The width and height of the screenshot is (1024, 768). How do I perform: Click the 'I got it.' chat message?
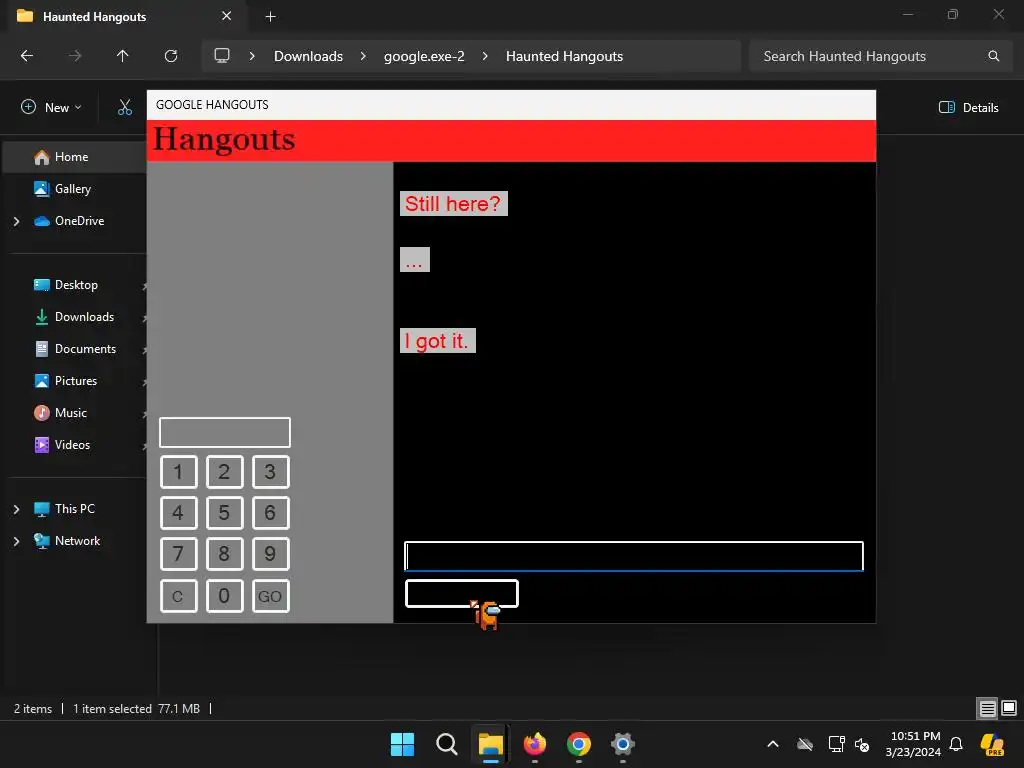click(438, 341)
